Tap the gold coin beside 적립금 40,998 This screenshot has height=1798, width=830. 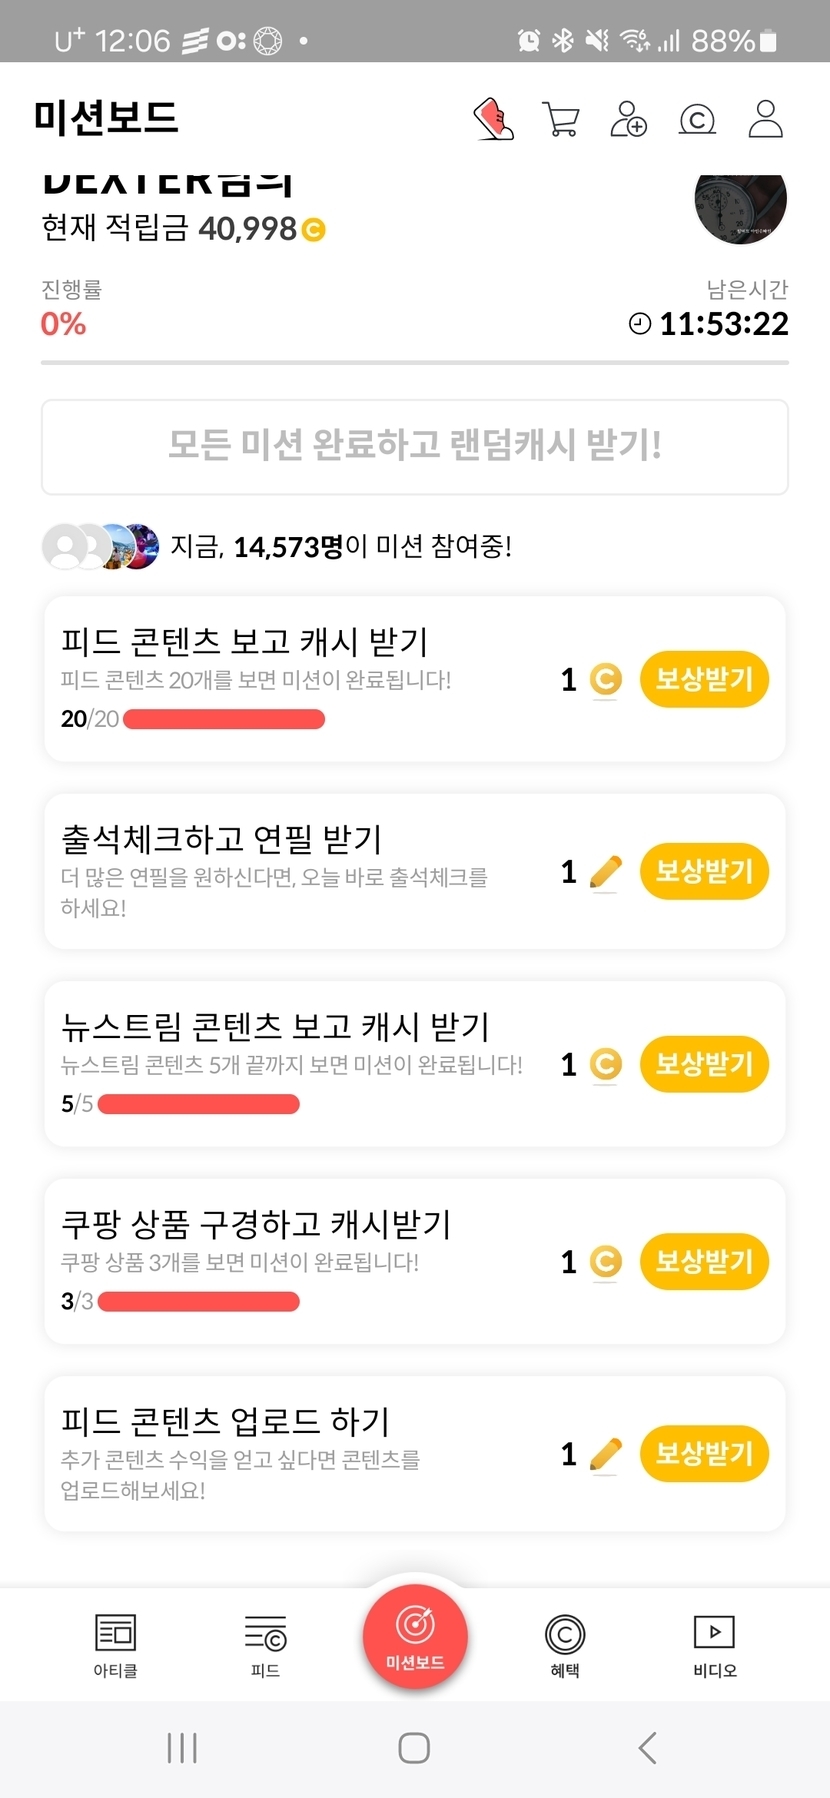click(x=313, y=230)
